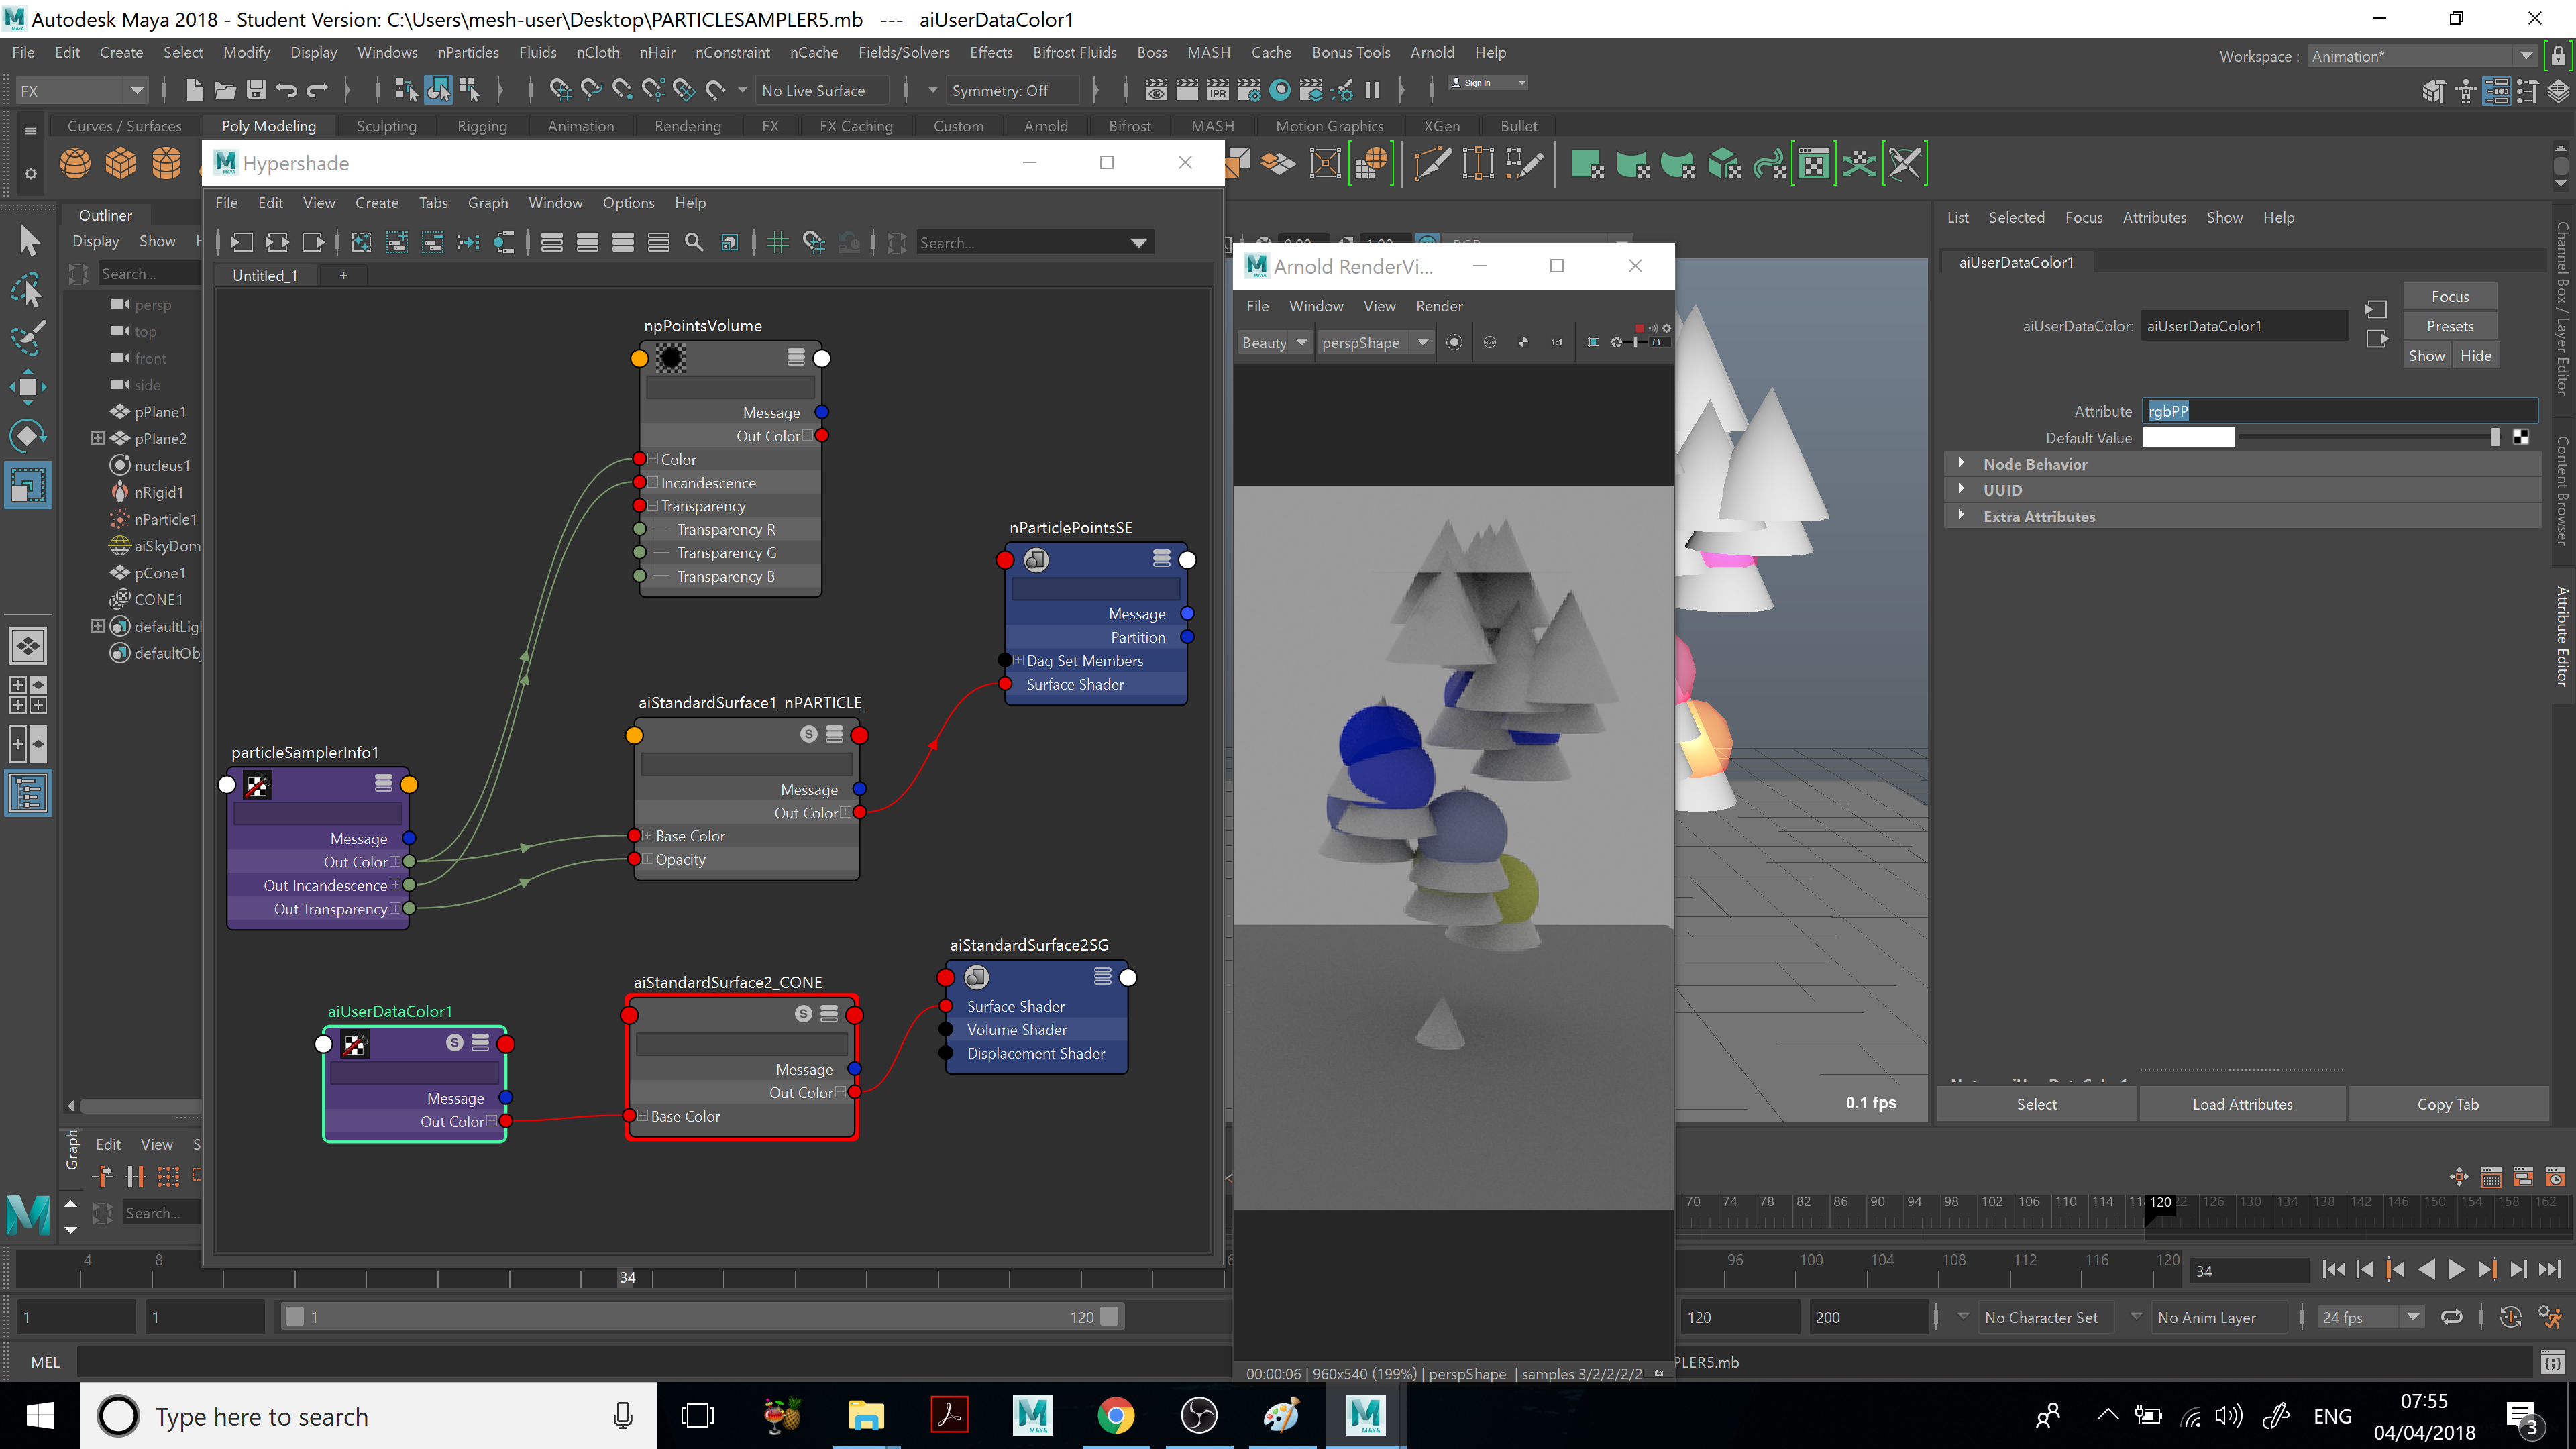Click the Copy Tab button
This screenshot has width=2576, height=1449.
tap(2447, 1104)
